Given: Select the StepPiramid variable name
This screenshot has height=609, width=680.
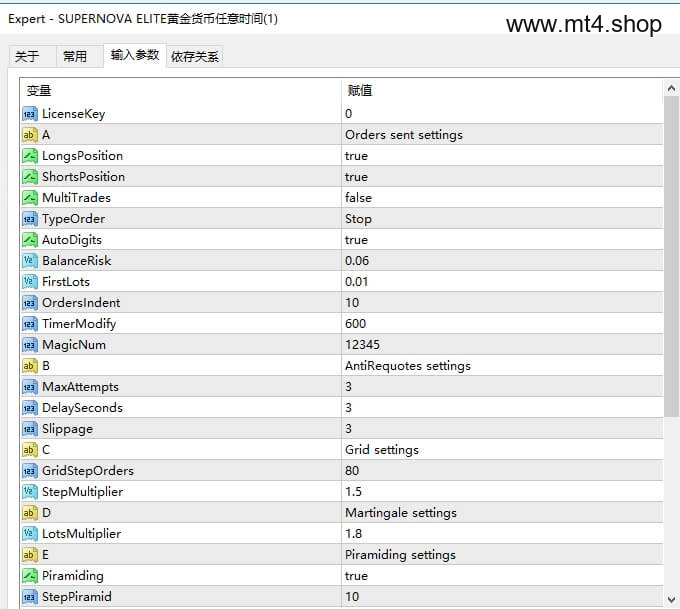Looking at the screenshot, I should coord(77,597).
